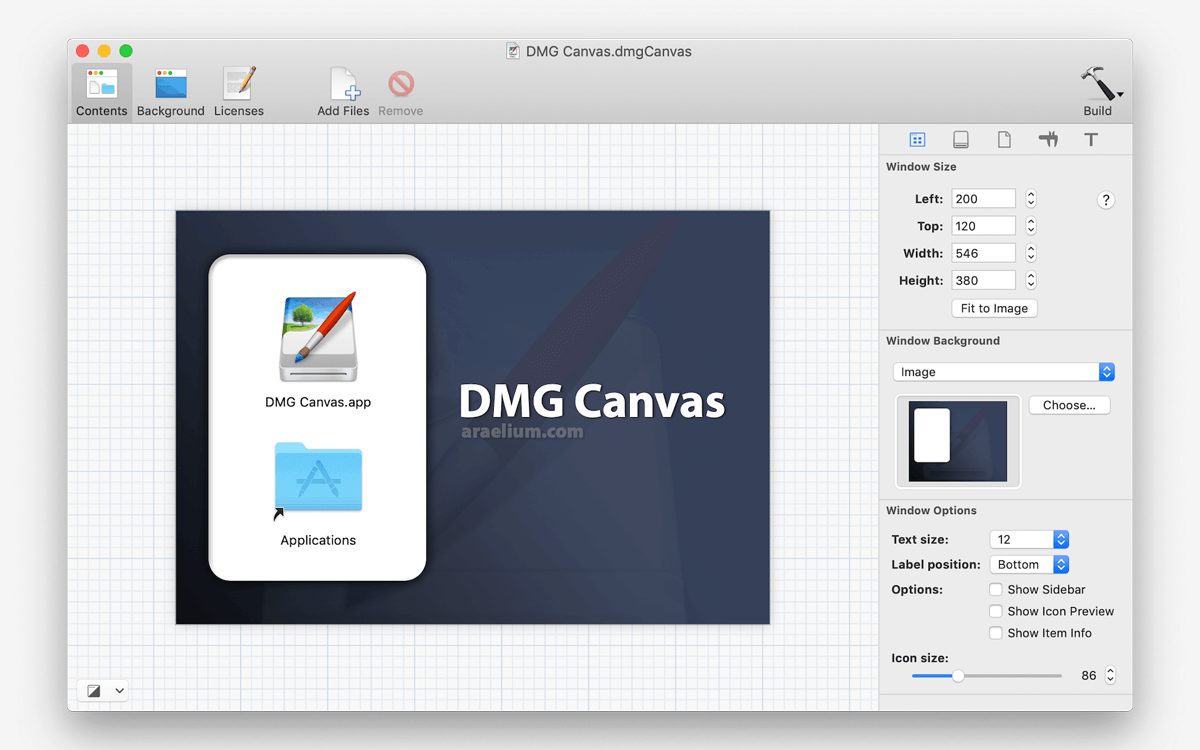The image size is (1200, 750).
Task: Minimize the window with the yellow button
Action: 104,51
